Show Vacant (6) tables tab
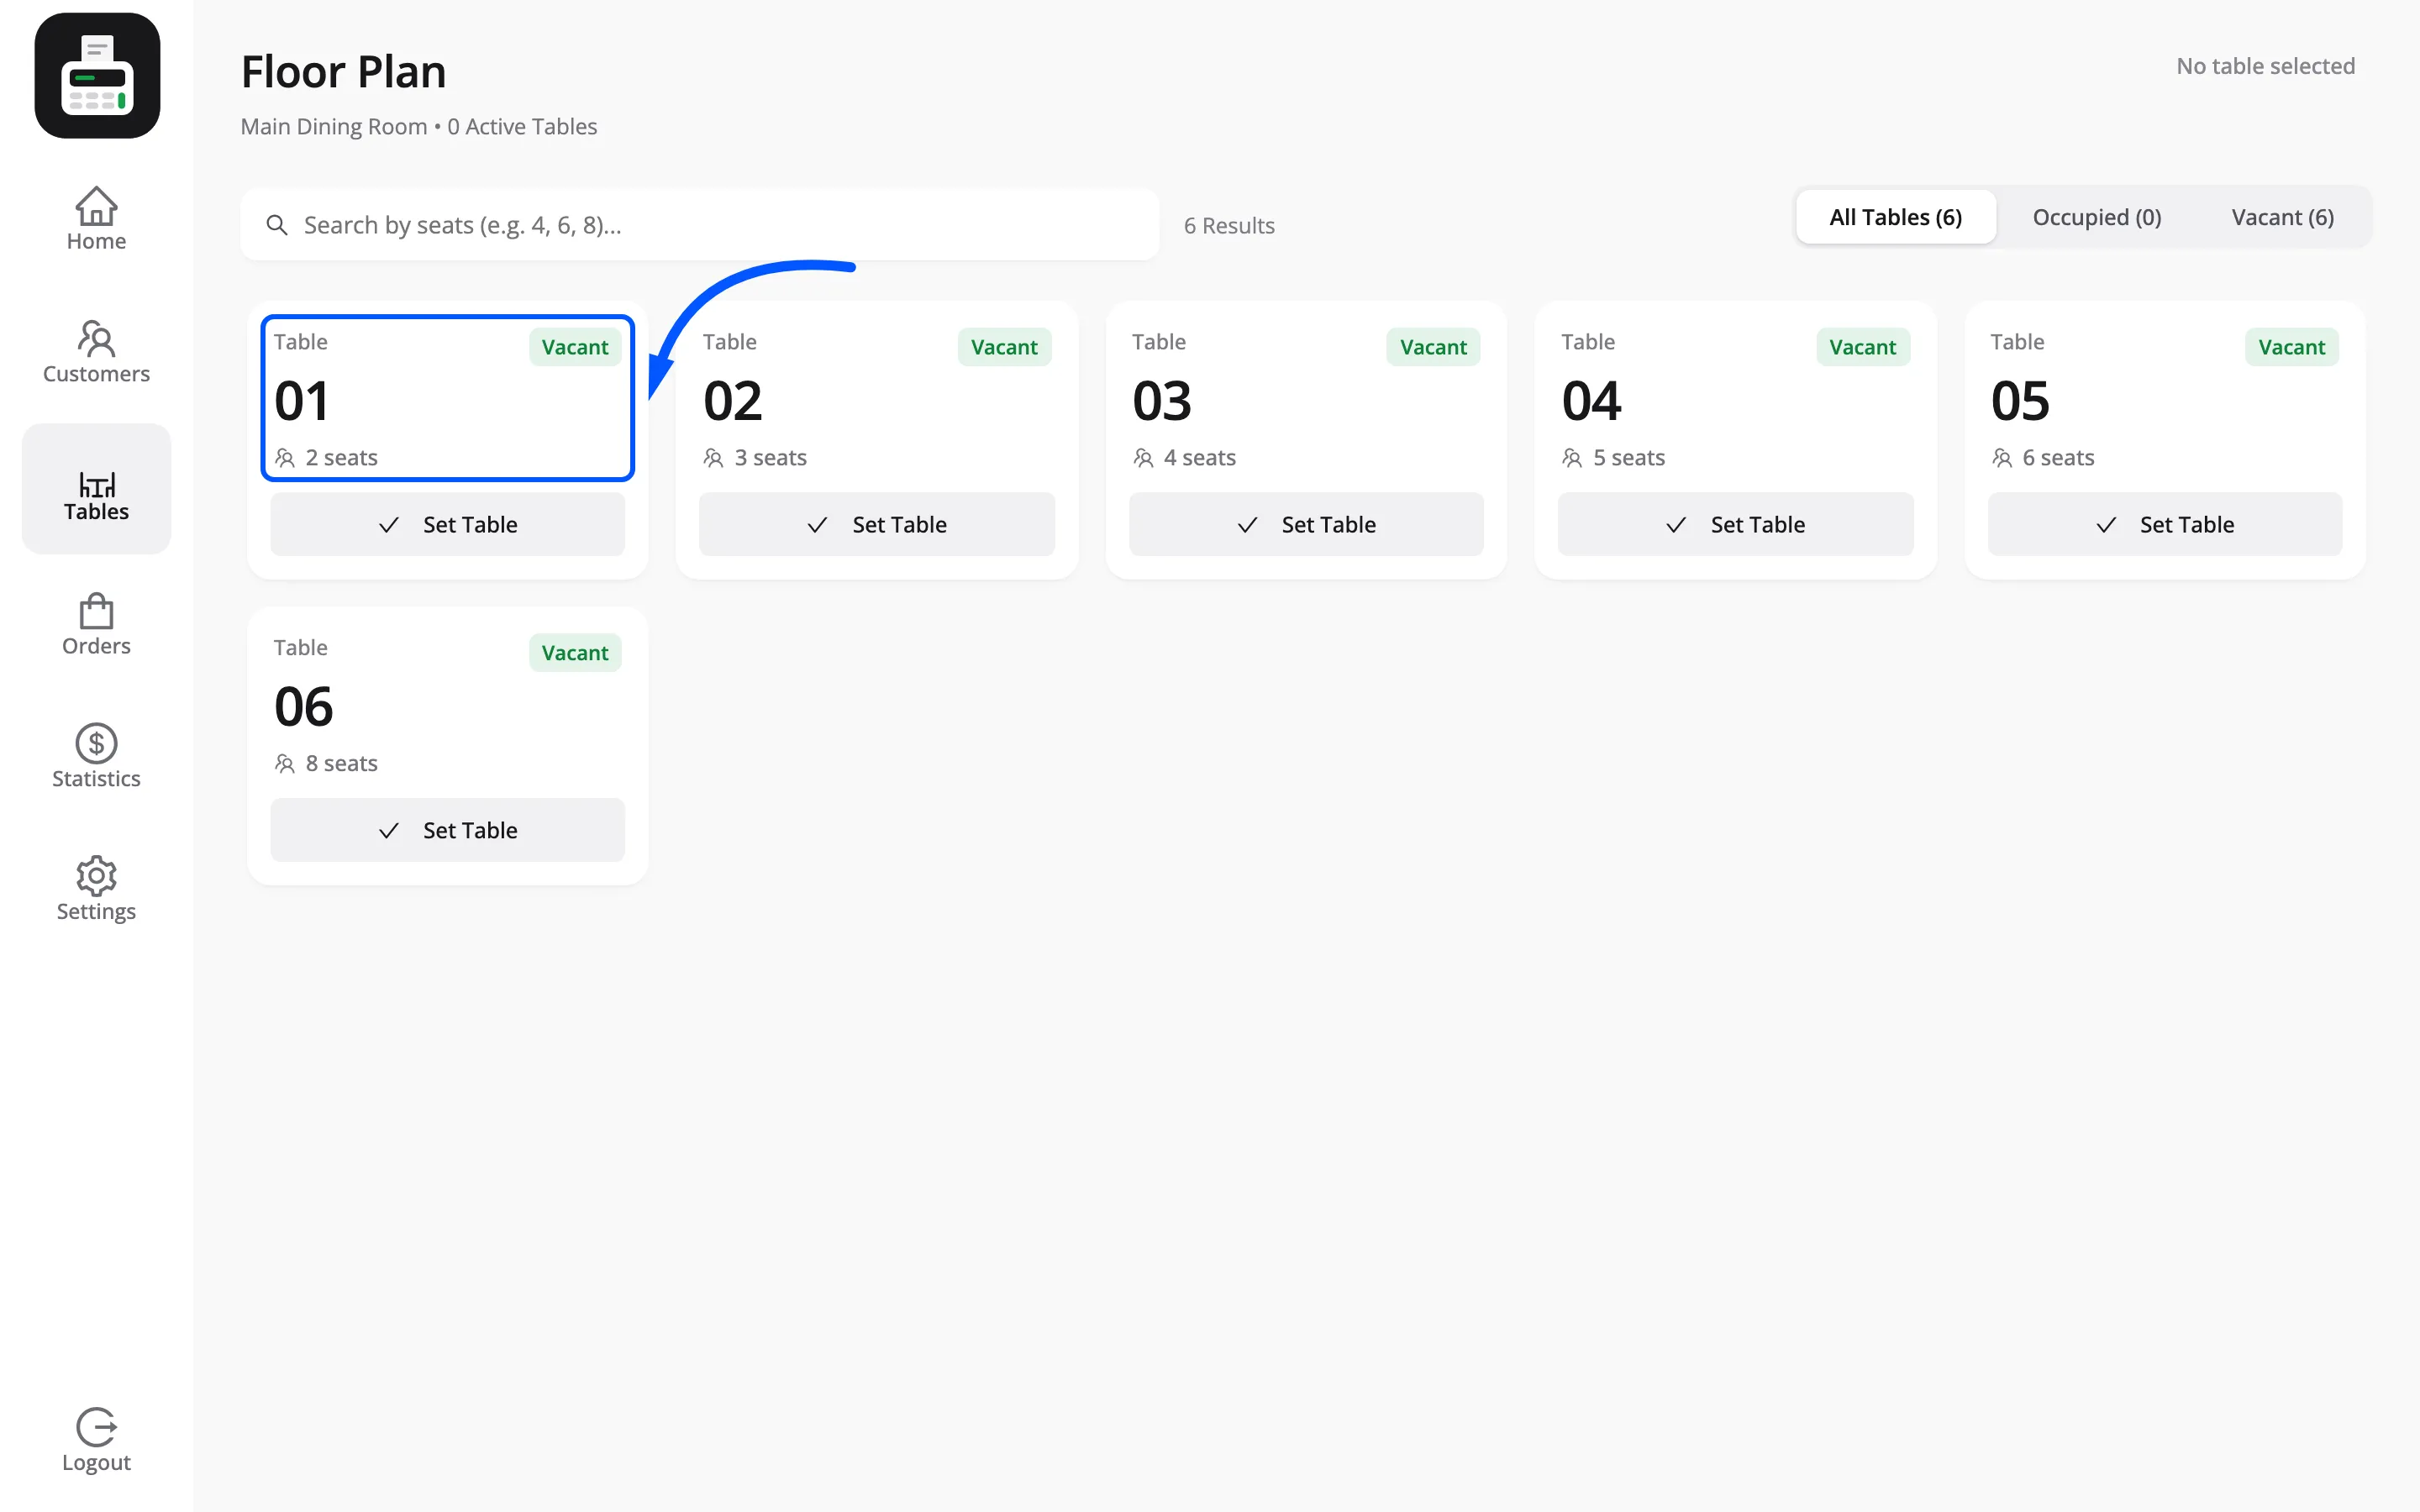This screenshot has width=2420, height=1512. [2282, 217]
